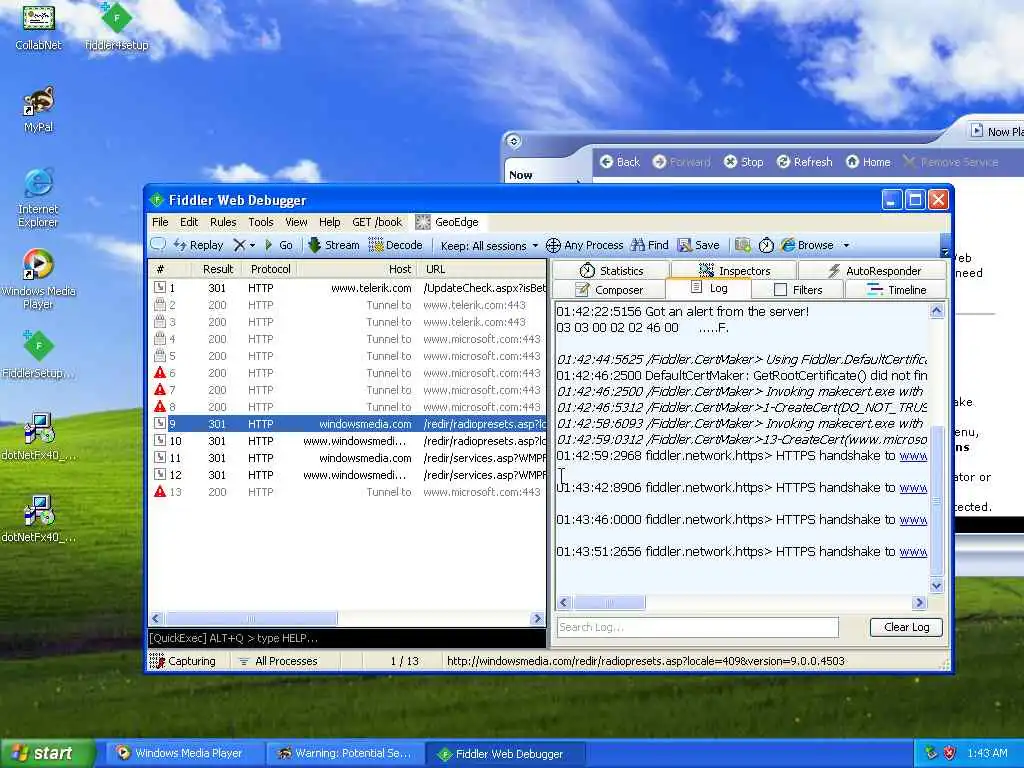Switch to the Warning: Potential Se... taskbar button
This screenshot has width=1024, height=768.
pos(345,753)
